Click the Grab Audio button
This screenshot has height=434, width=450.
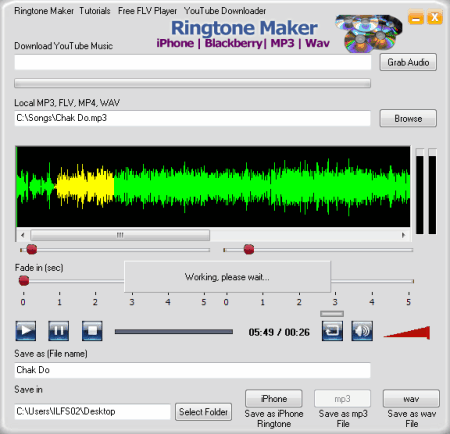click(408, 62)
